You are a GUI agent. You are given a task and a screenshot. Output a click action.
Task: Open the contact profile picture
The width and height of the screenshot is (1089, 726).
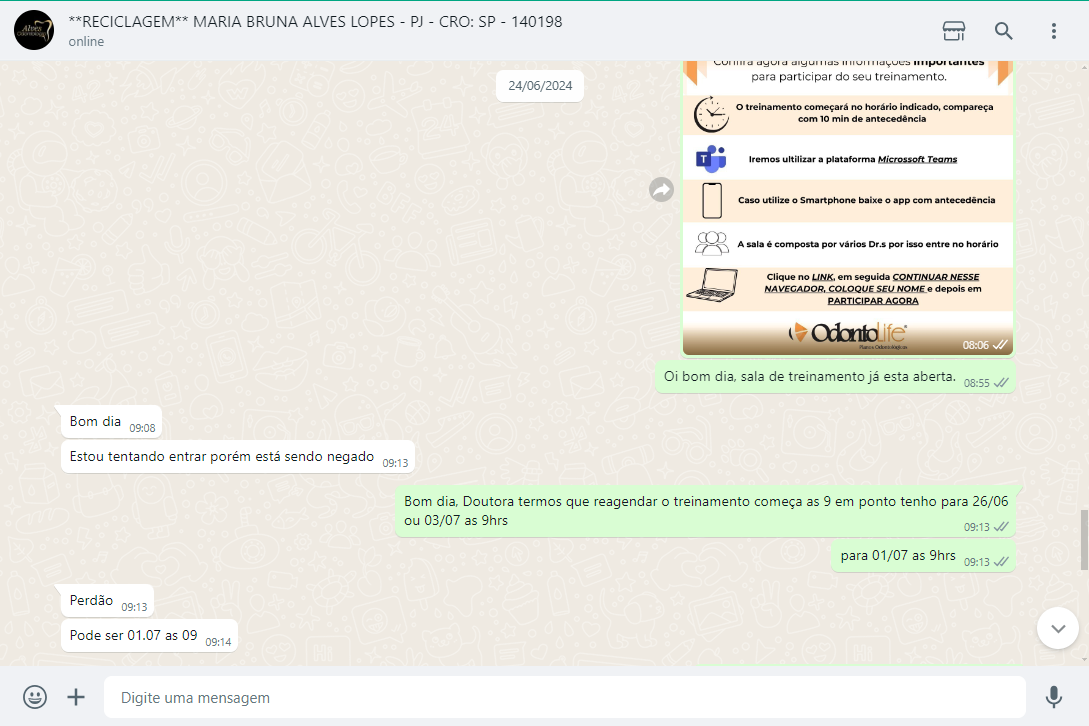34,30
